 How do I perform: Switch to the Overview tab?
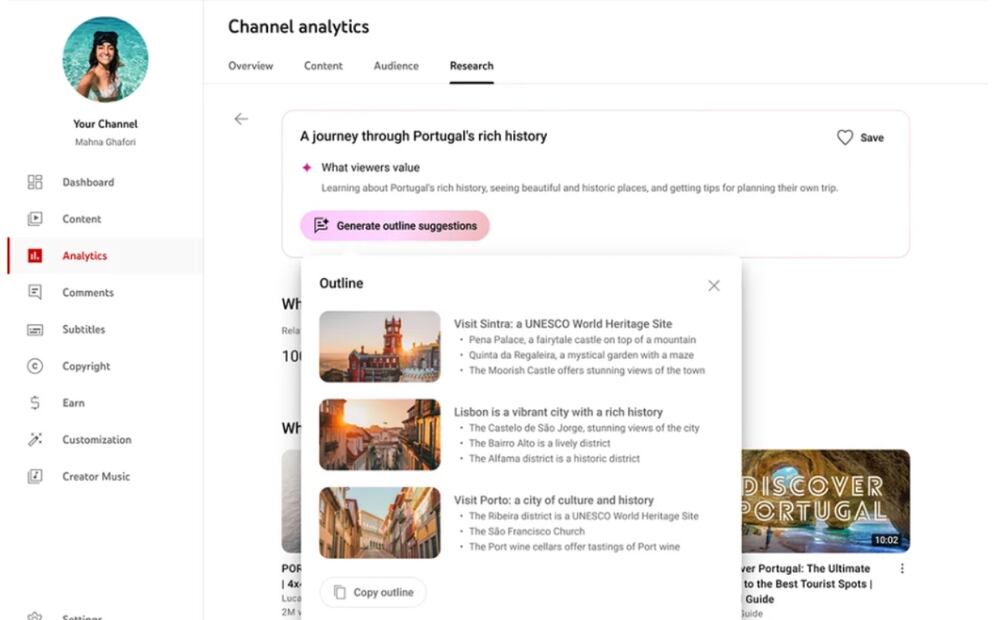(x=250, y=66)
